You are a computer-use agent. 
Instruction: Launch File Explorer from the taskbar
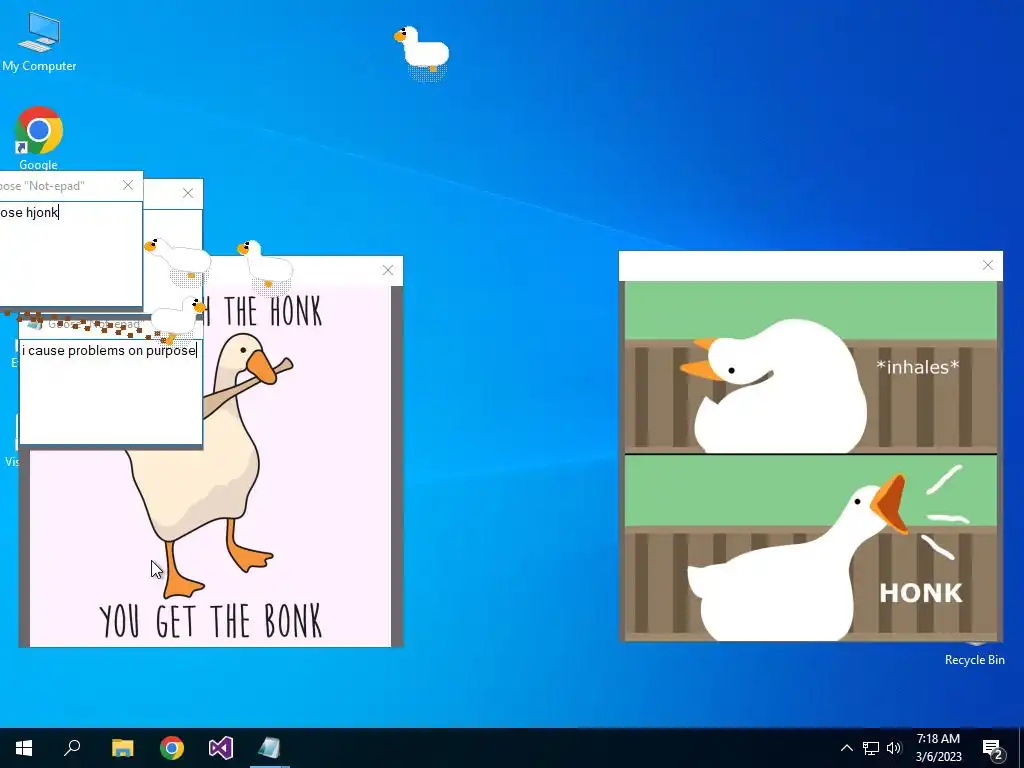click(x=122, y=748)
